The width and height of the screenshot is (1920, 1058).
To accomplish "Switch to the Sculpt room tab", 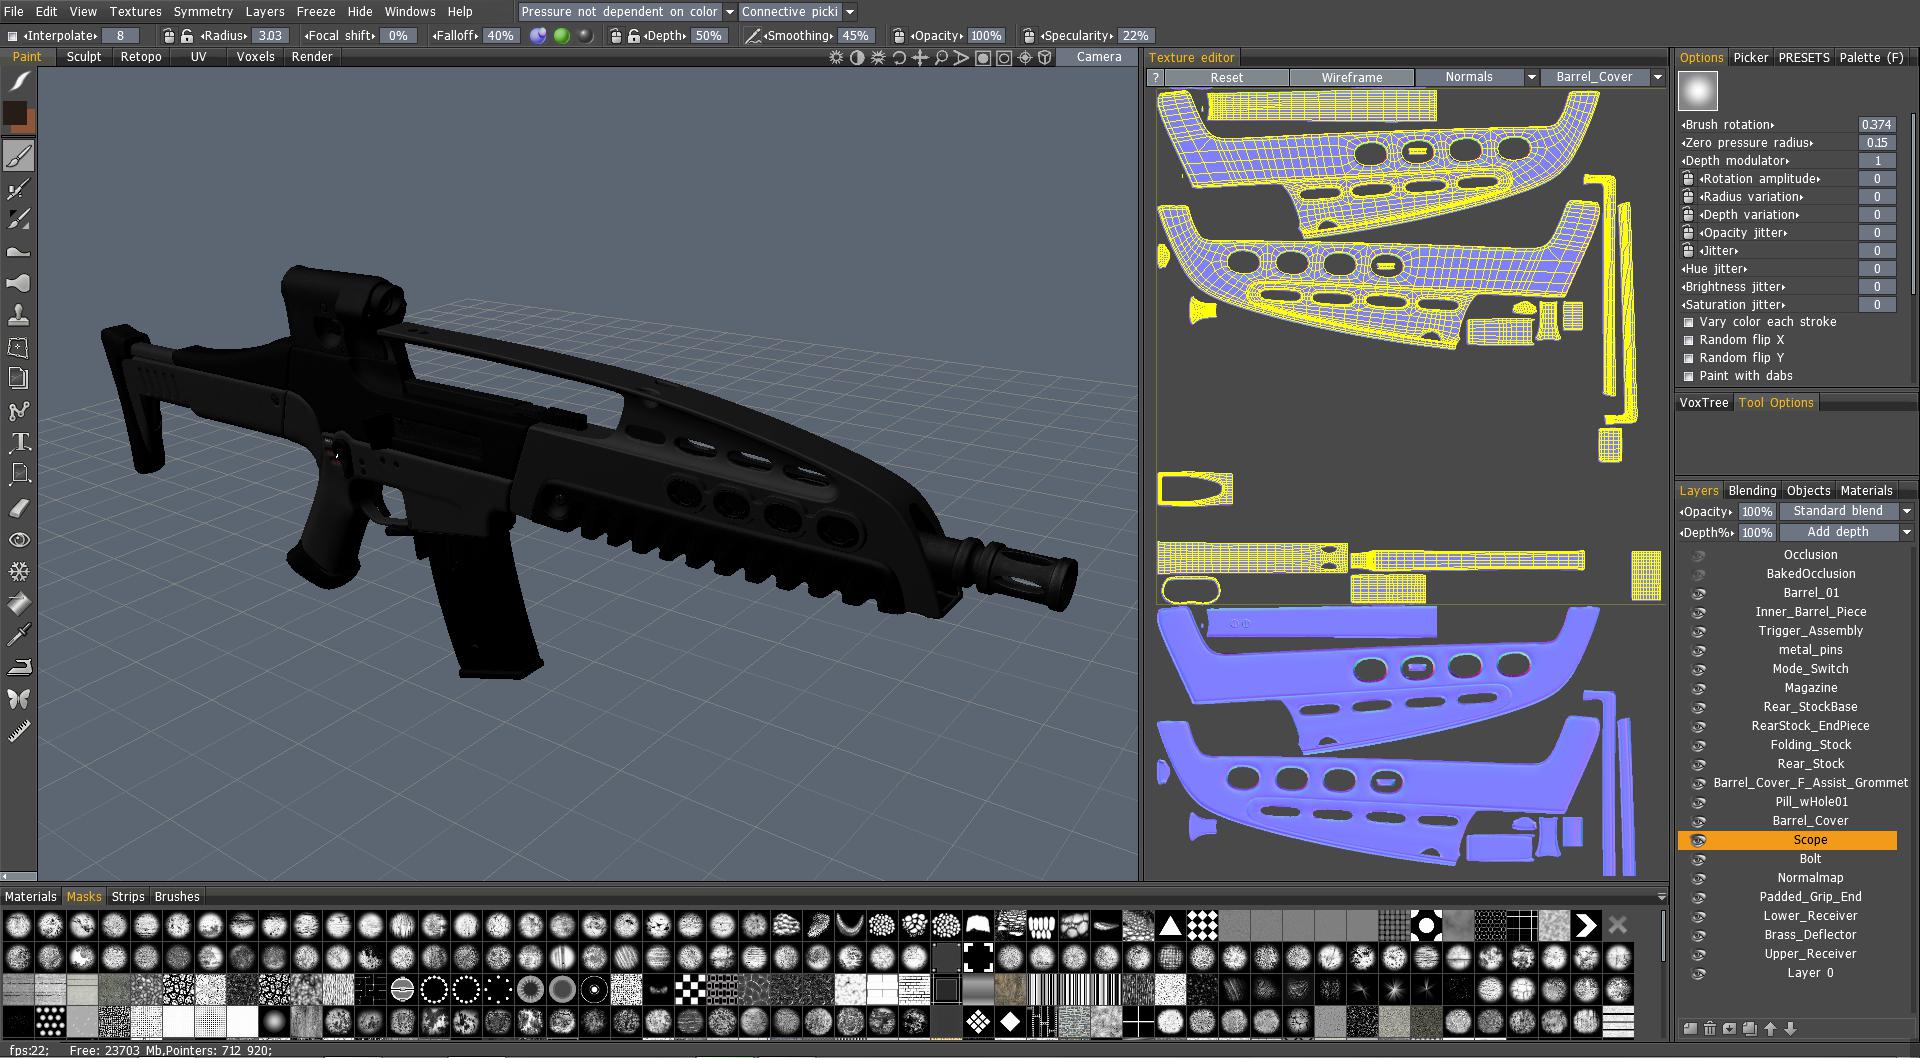I will [x=84, y=57].
